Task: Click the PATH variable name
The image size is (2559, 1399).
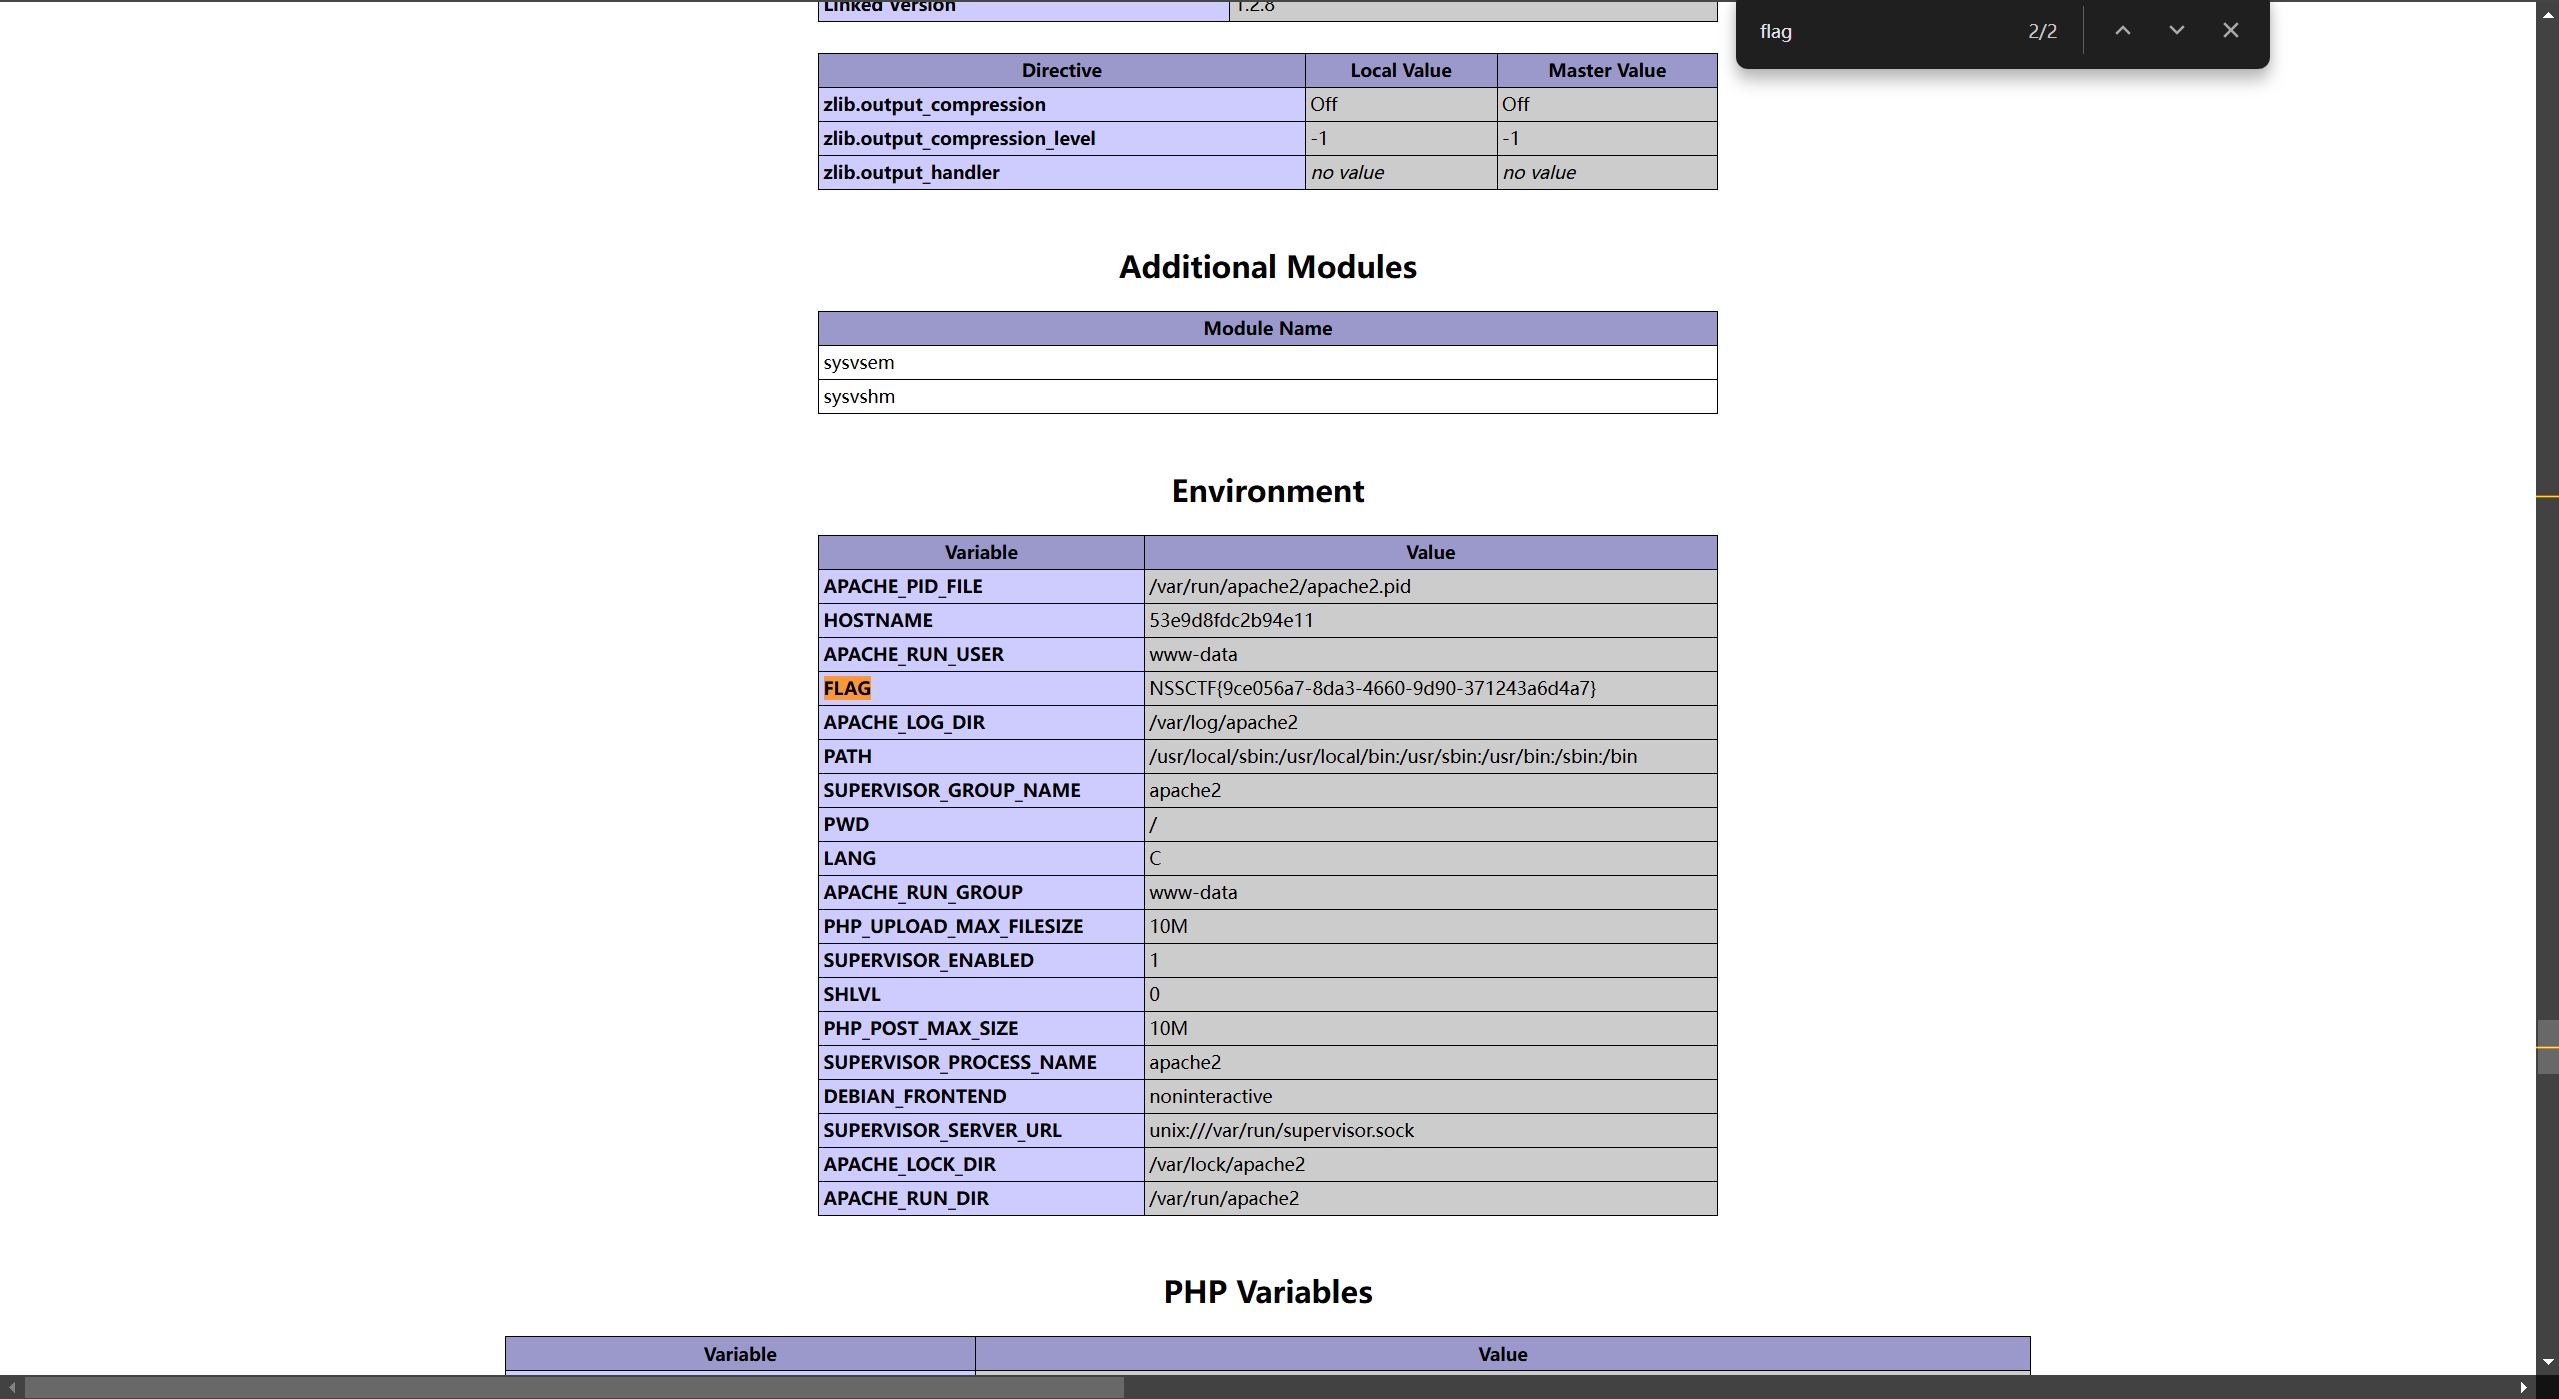Action: point(847,756)
